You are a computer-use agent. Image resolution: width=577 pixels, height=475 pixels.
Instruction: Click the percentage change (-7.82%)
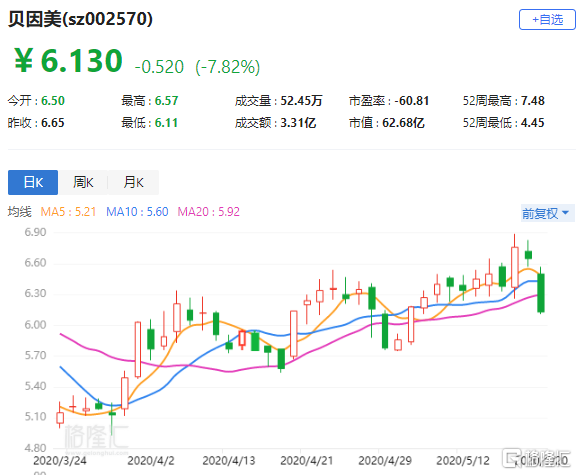[x=228, y=67]
